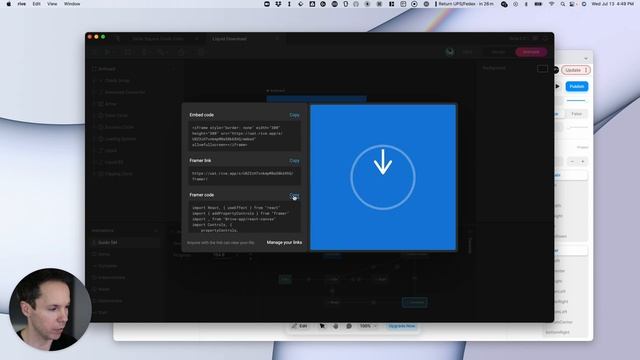Open Manage your links
This screenshot has height=360, width=640.
click(x=284, y=242)
